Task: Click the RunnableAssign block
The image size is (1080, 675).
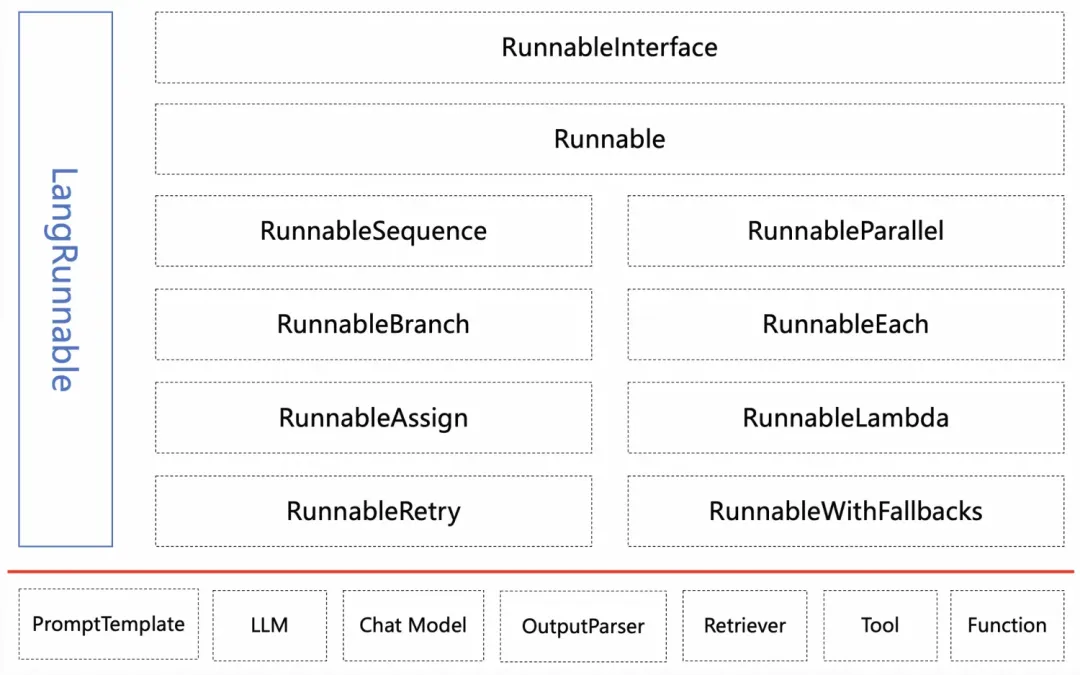Action: click(373, 417)
